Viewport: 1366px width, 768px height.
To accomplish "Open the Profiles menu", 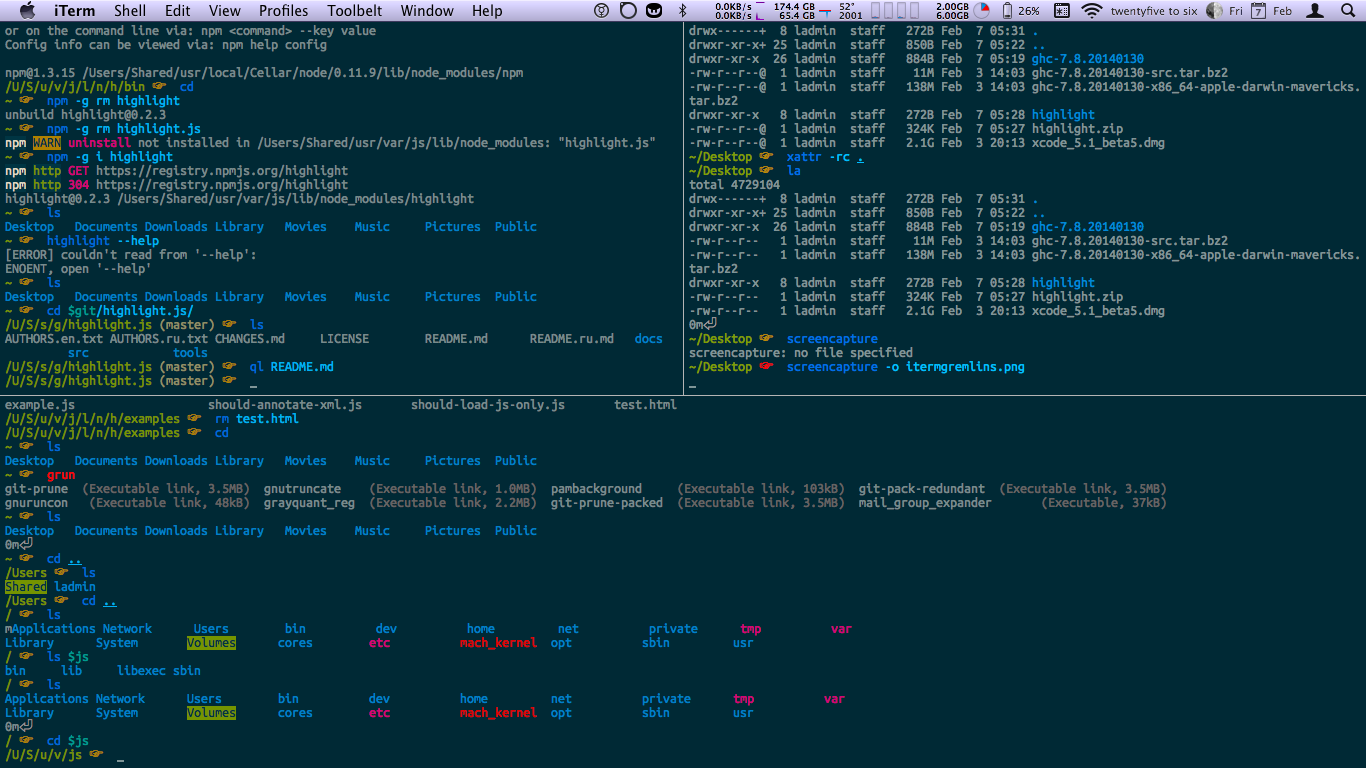I will tap(284, 11).
